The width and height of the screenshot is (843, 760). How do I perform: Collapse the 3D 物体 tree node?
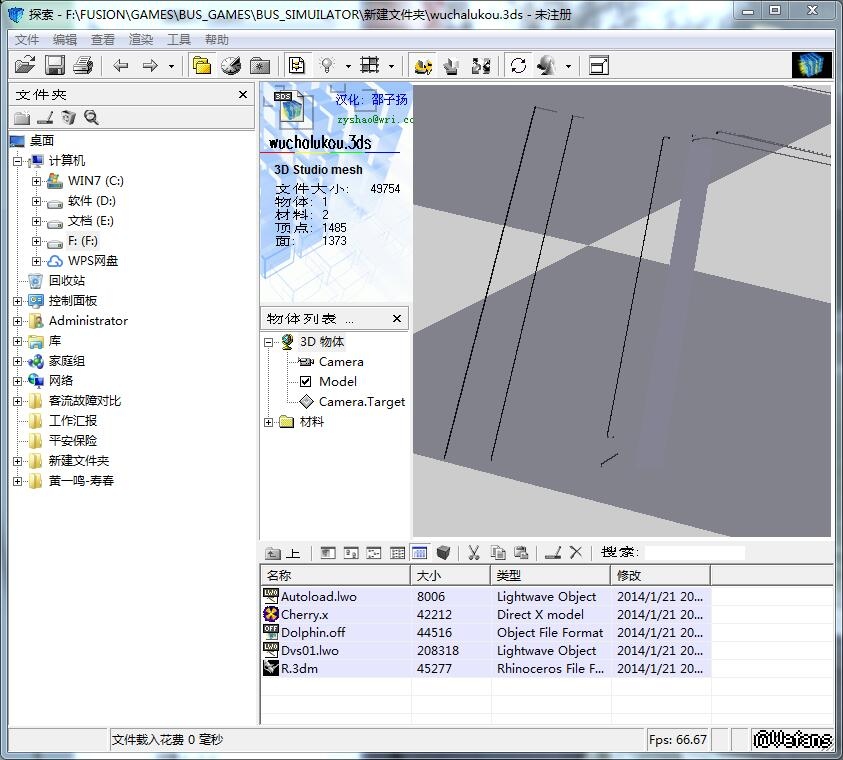[x=268, y=342]
